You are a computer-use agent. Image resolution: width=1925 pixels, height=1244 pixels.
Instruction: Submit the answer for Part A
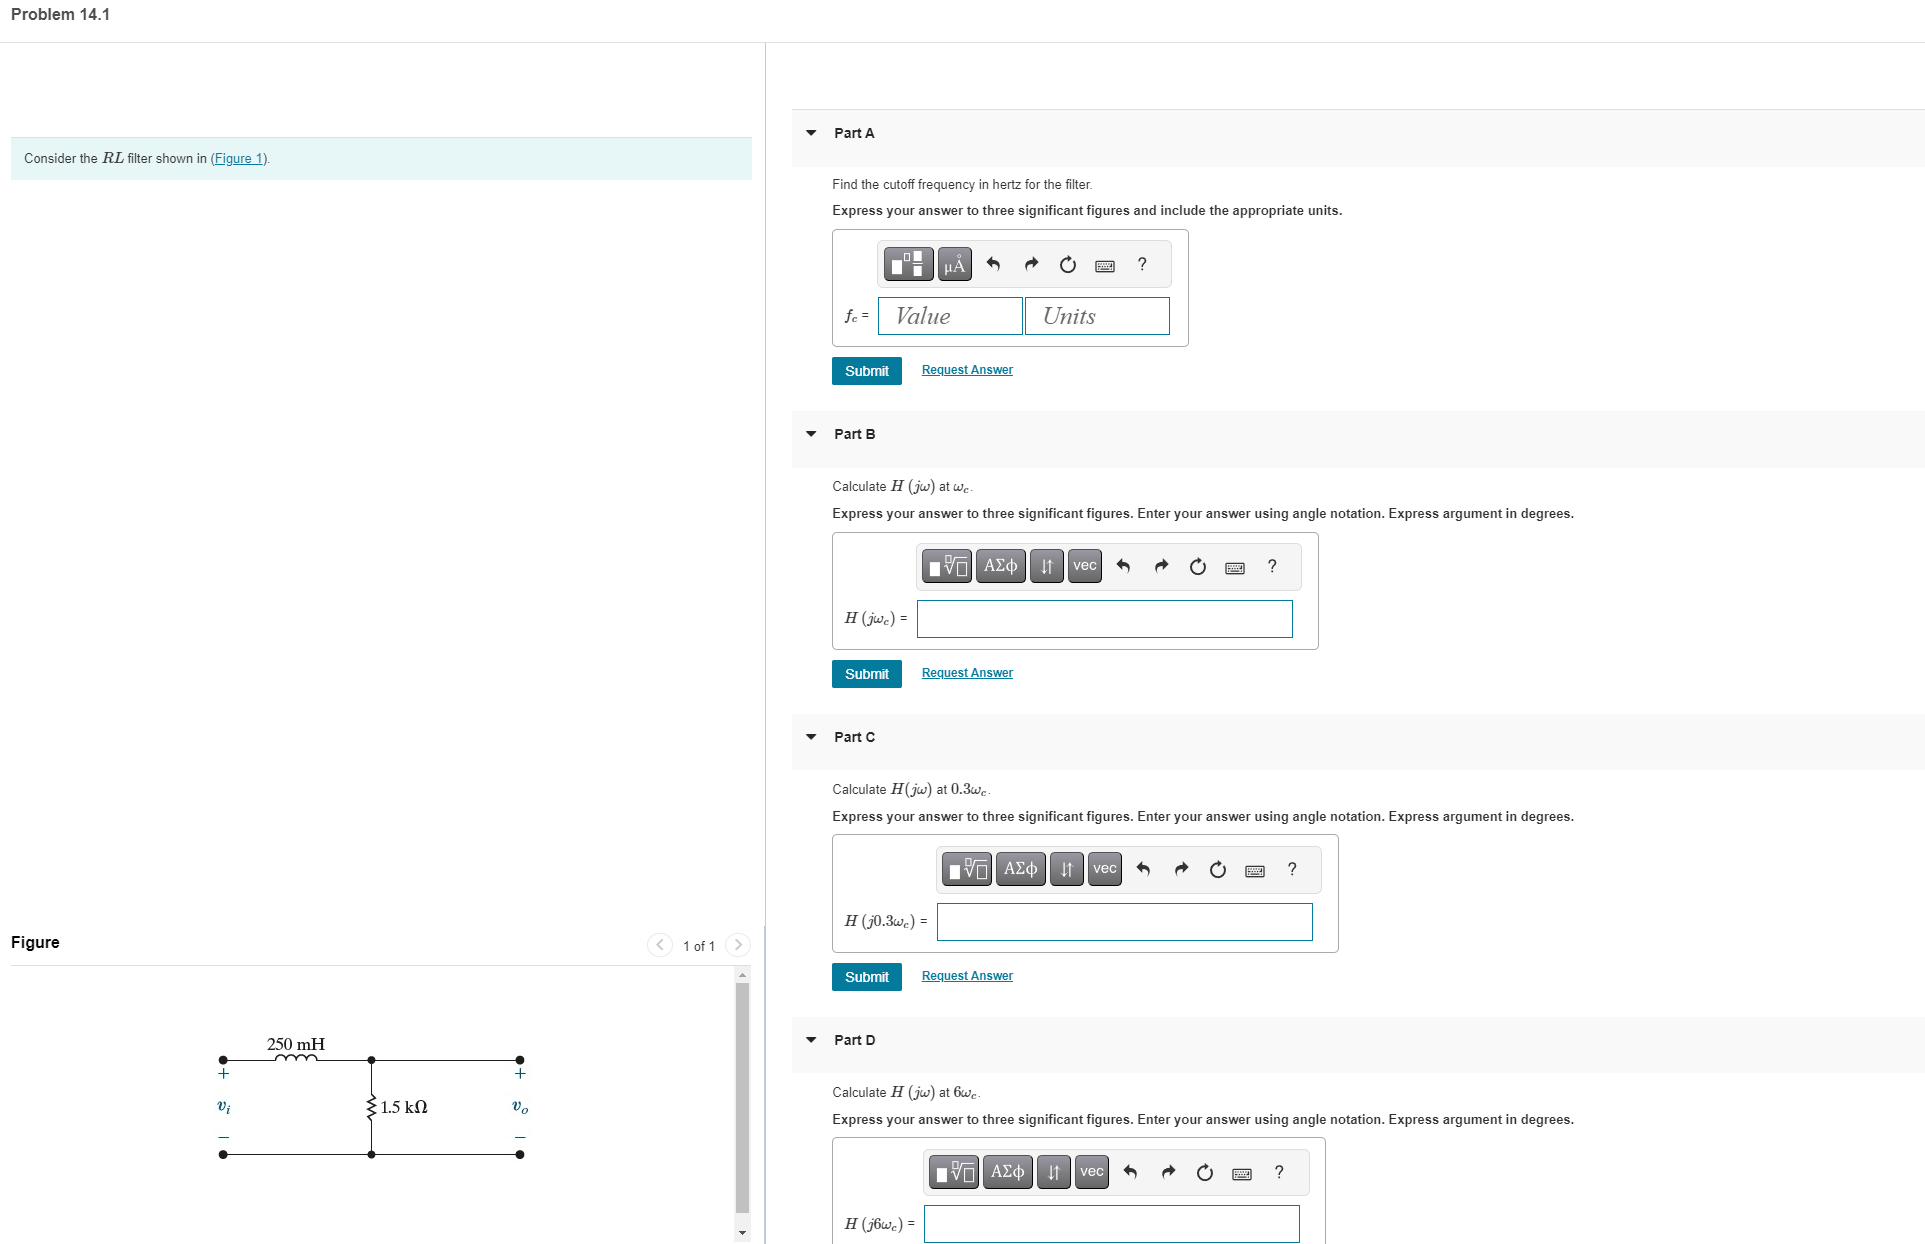(x=866, y=370)
